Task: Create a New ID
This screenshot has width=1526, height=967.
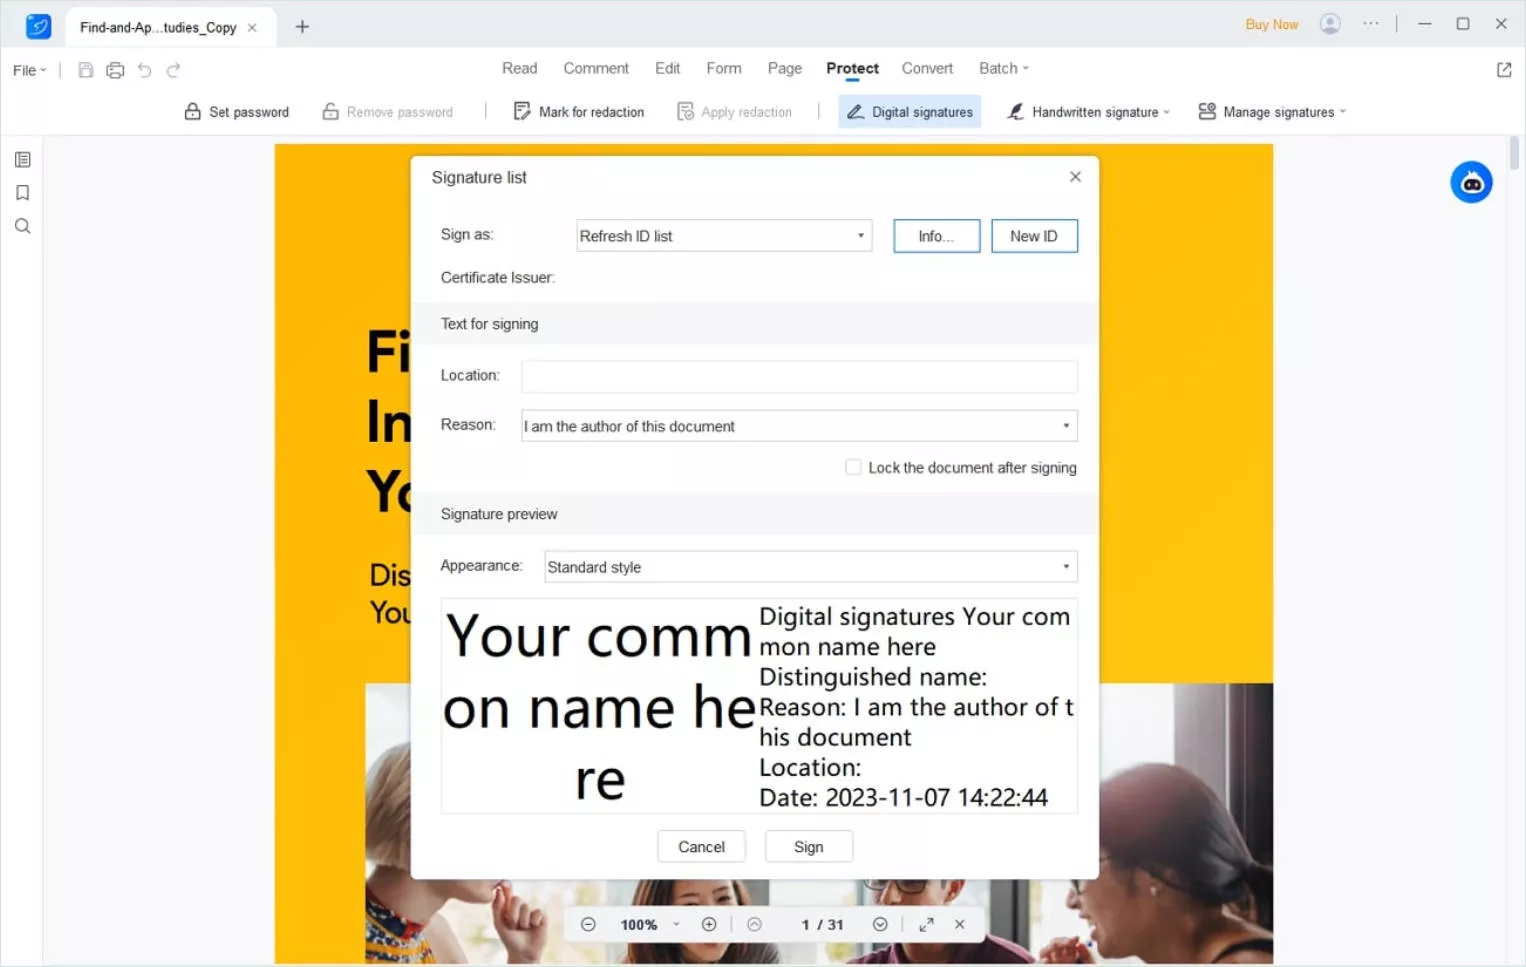Action: point(1034,235)
